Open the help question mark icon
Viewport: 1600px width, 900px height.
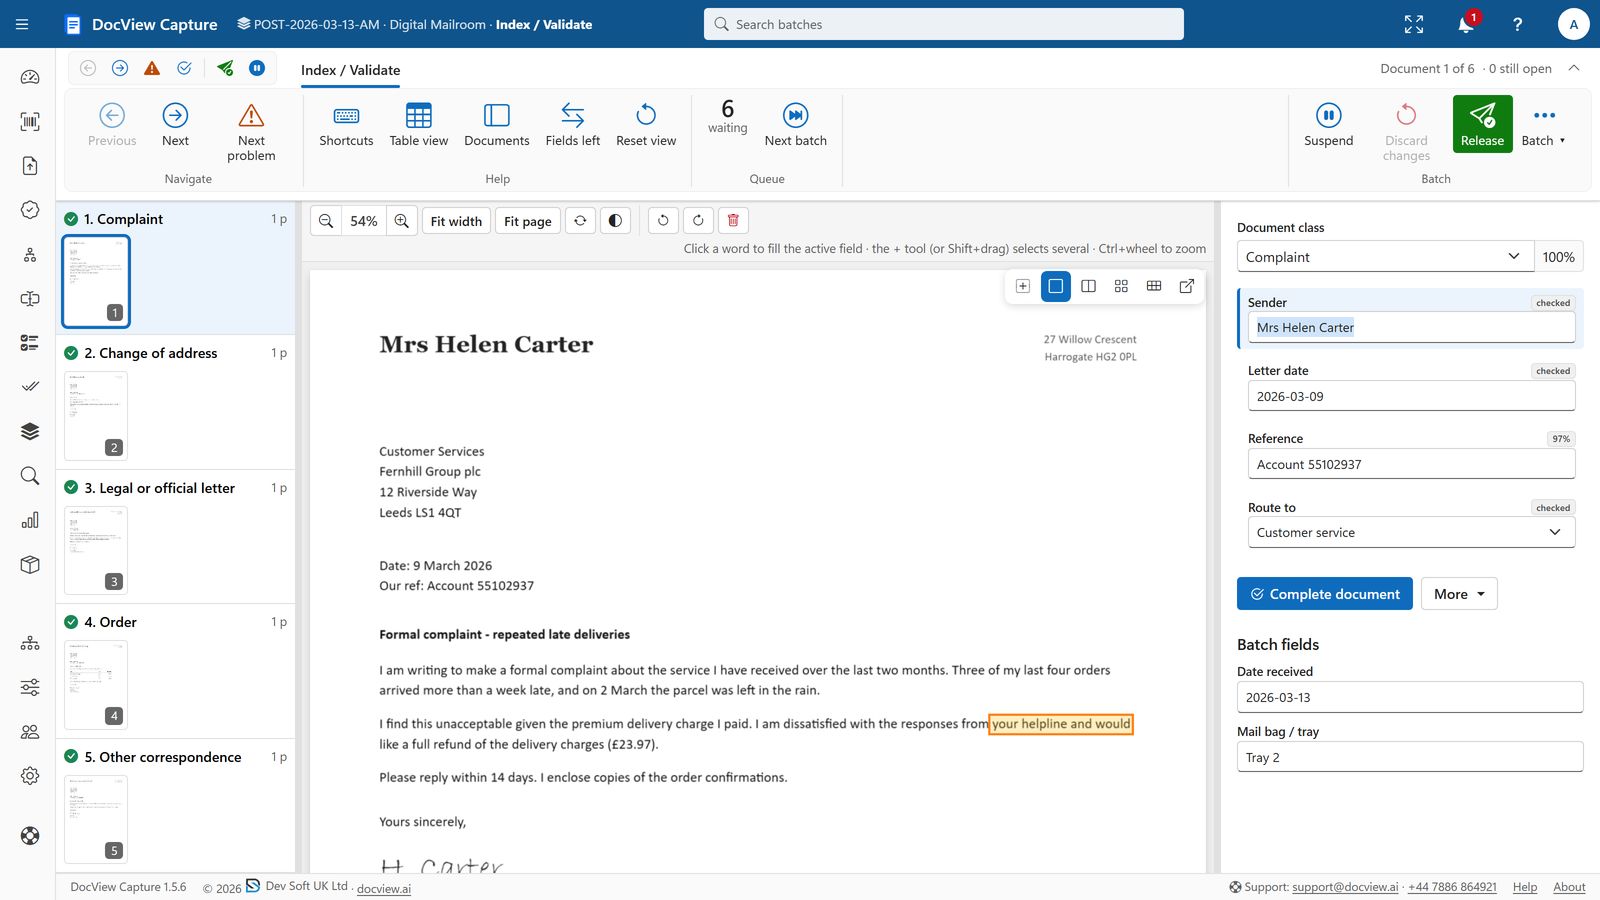1518,24
